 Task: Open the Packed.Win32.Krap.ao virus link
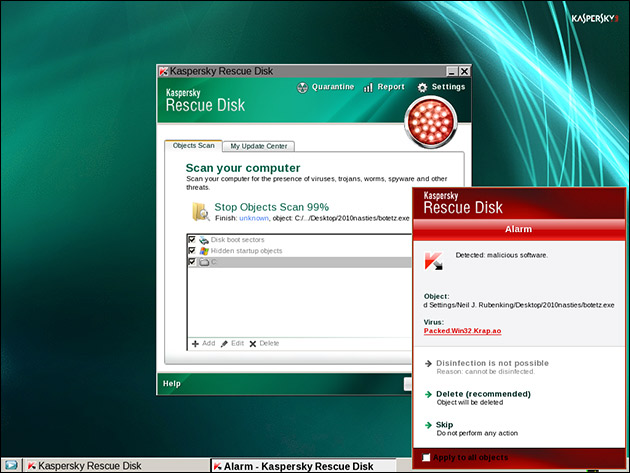pyautogui.click(x=462, y=331)
